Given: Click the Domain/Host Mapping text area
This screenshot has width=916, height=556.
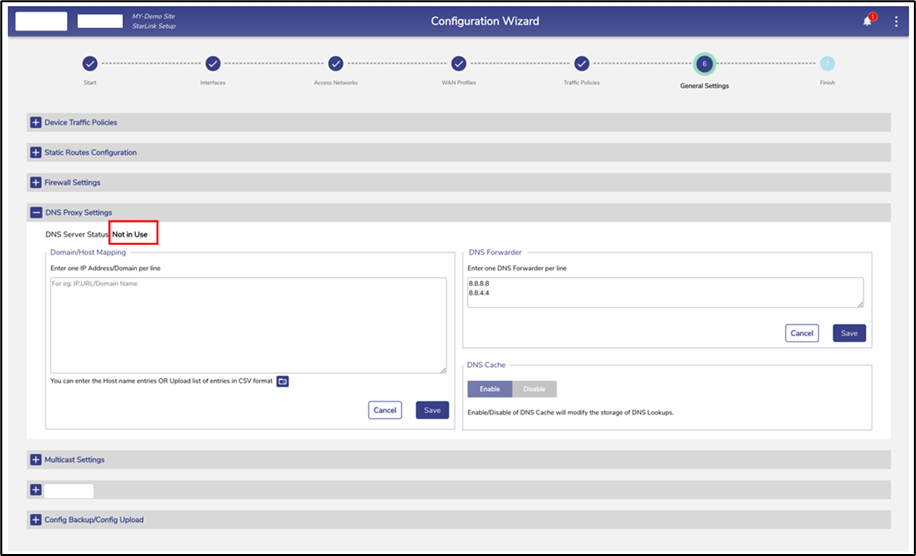Looking at the screenshot, I should pos(248,325).
